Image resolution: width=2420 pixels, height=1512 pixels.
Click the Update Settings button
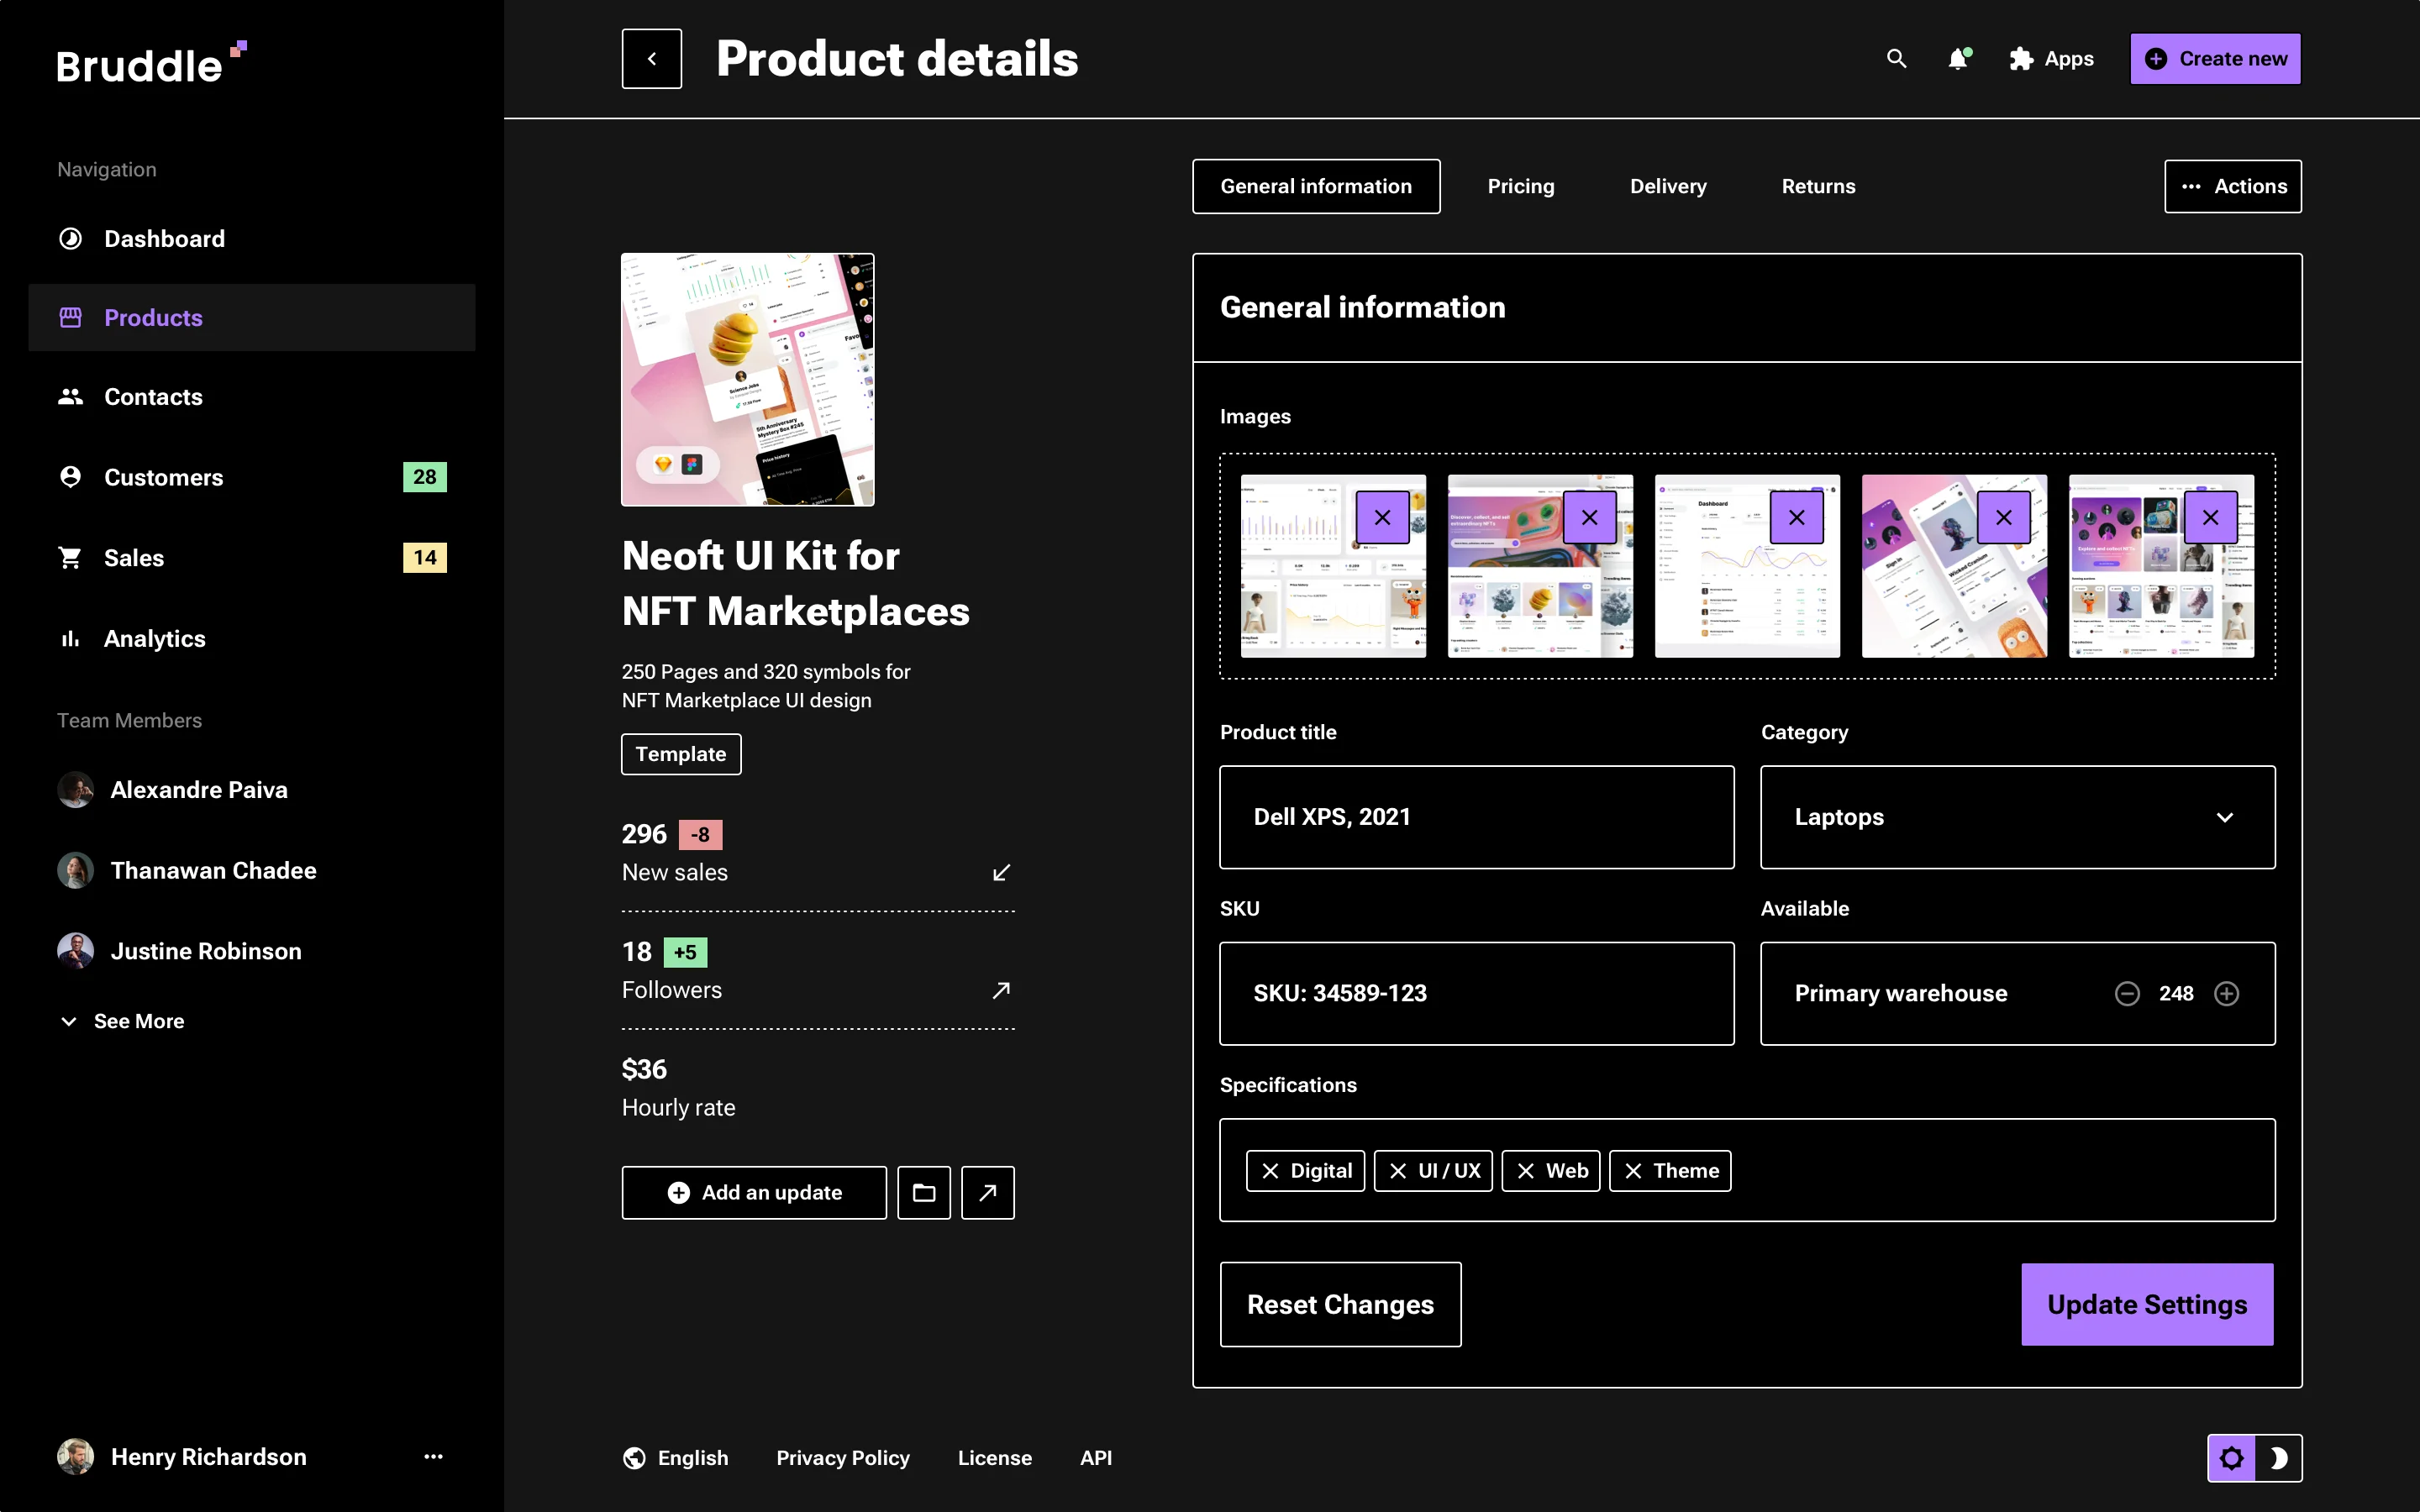point(2147,1304)
